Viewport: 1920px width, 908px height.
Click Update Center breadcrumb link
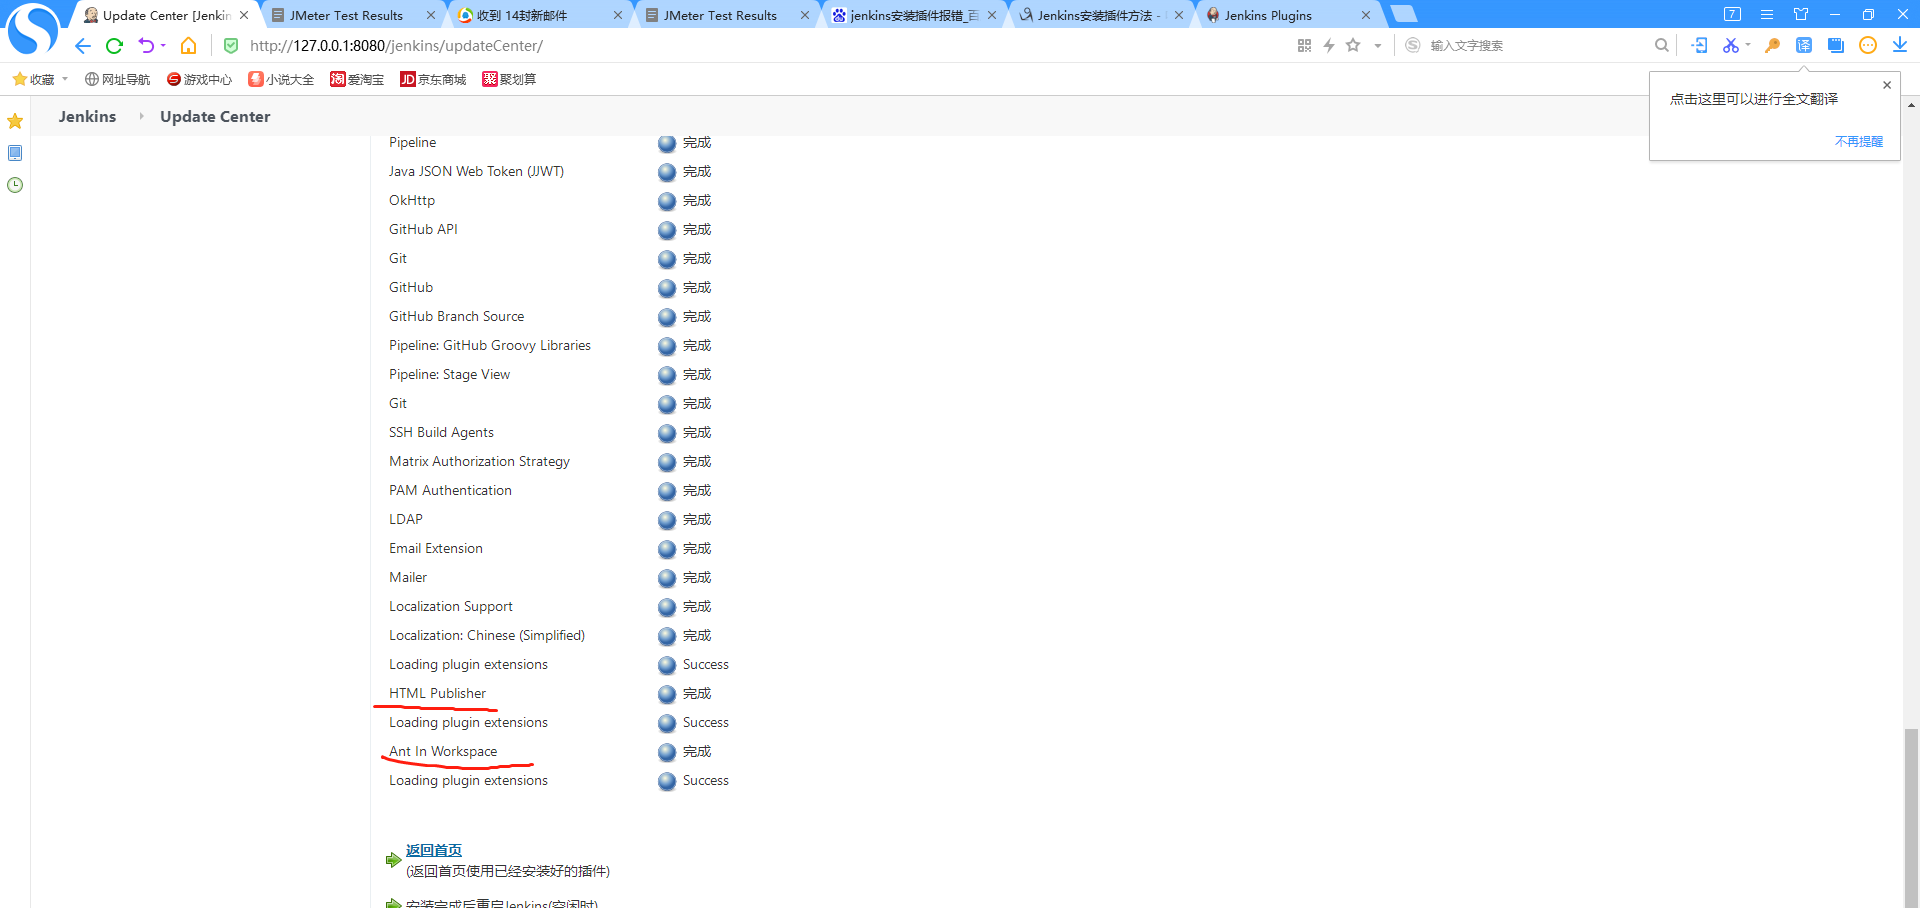[215, 116]
